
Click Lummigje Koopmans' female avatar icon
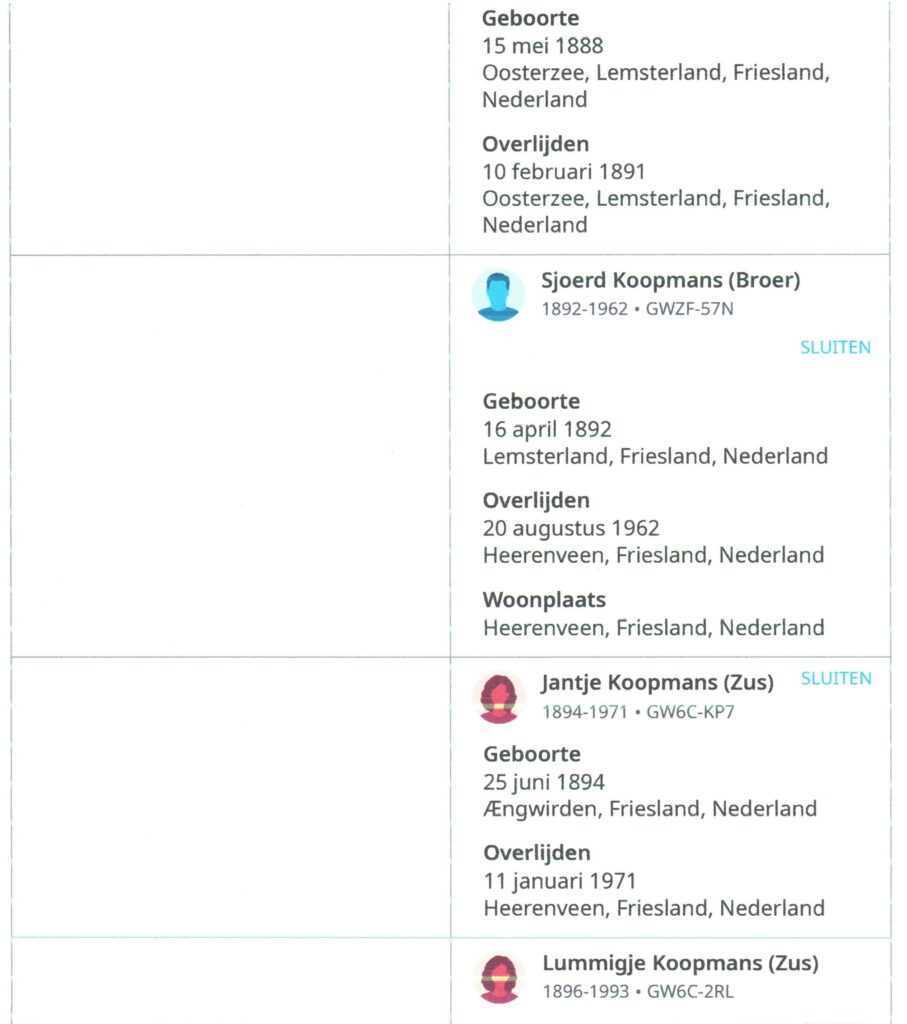click(499, 978)
